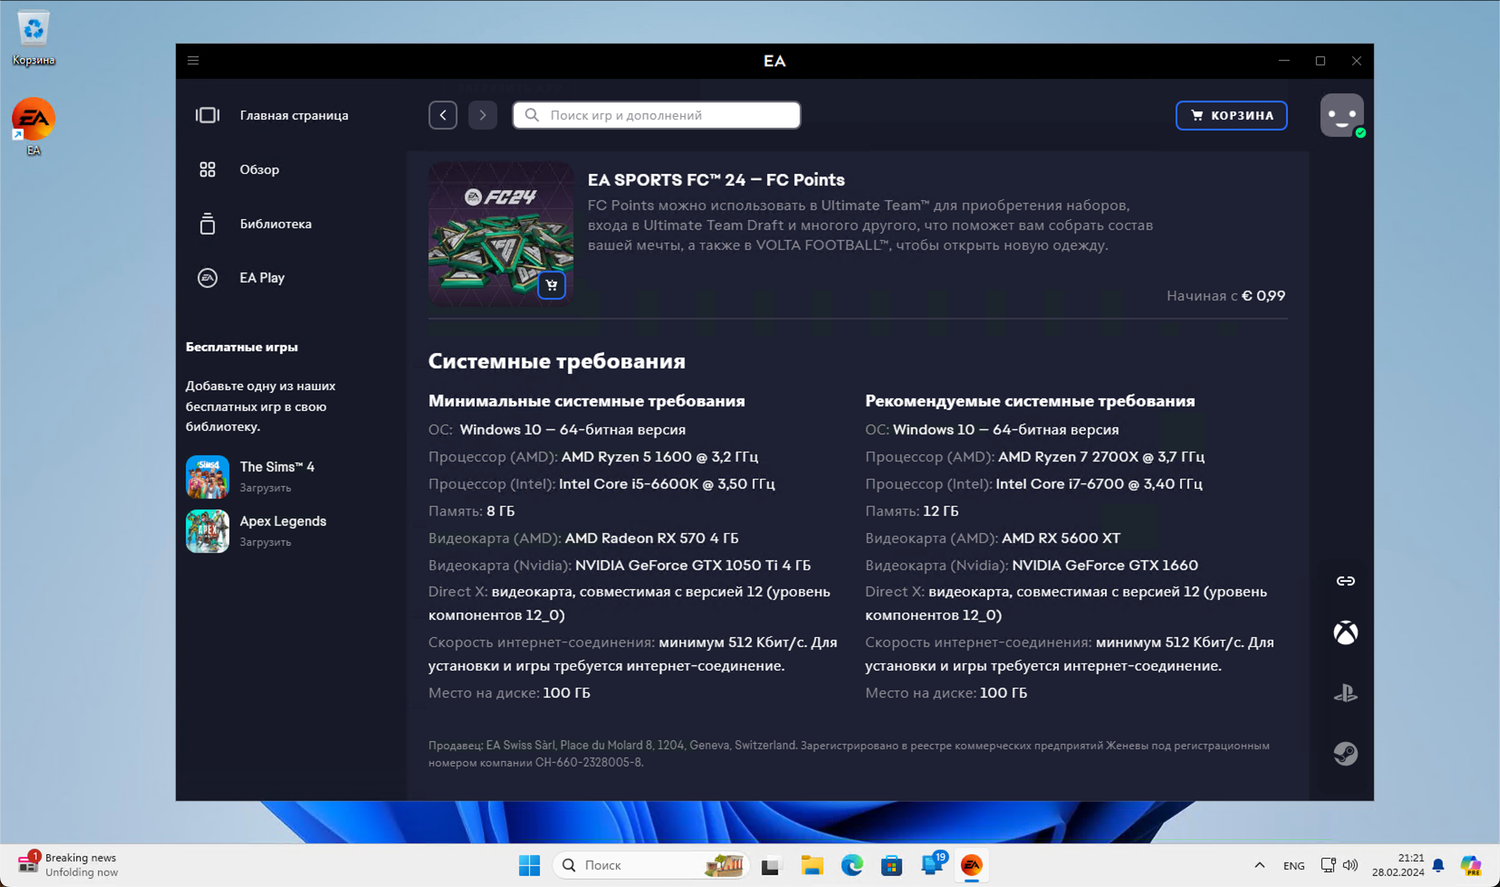Go back with the left arrow button
1500x887 pixels.
[443, 115]
